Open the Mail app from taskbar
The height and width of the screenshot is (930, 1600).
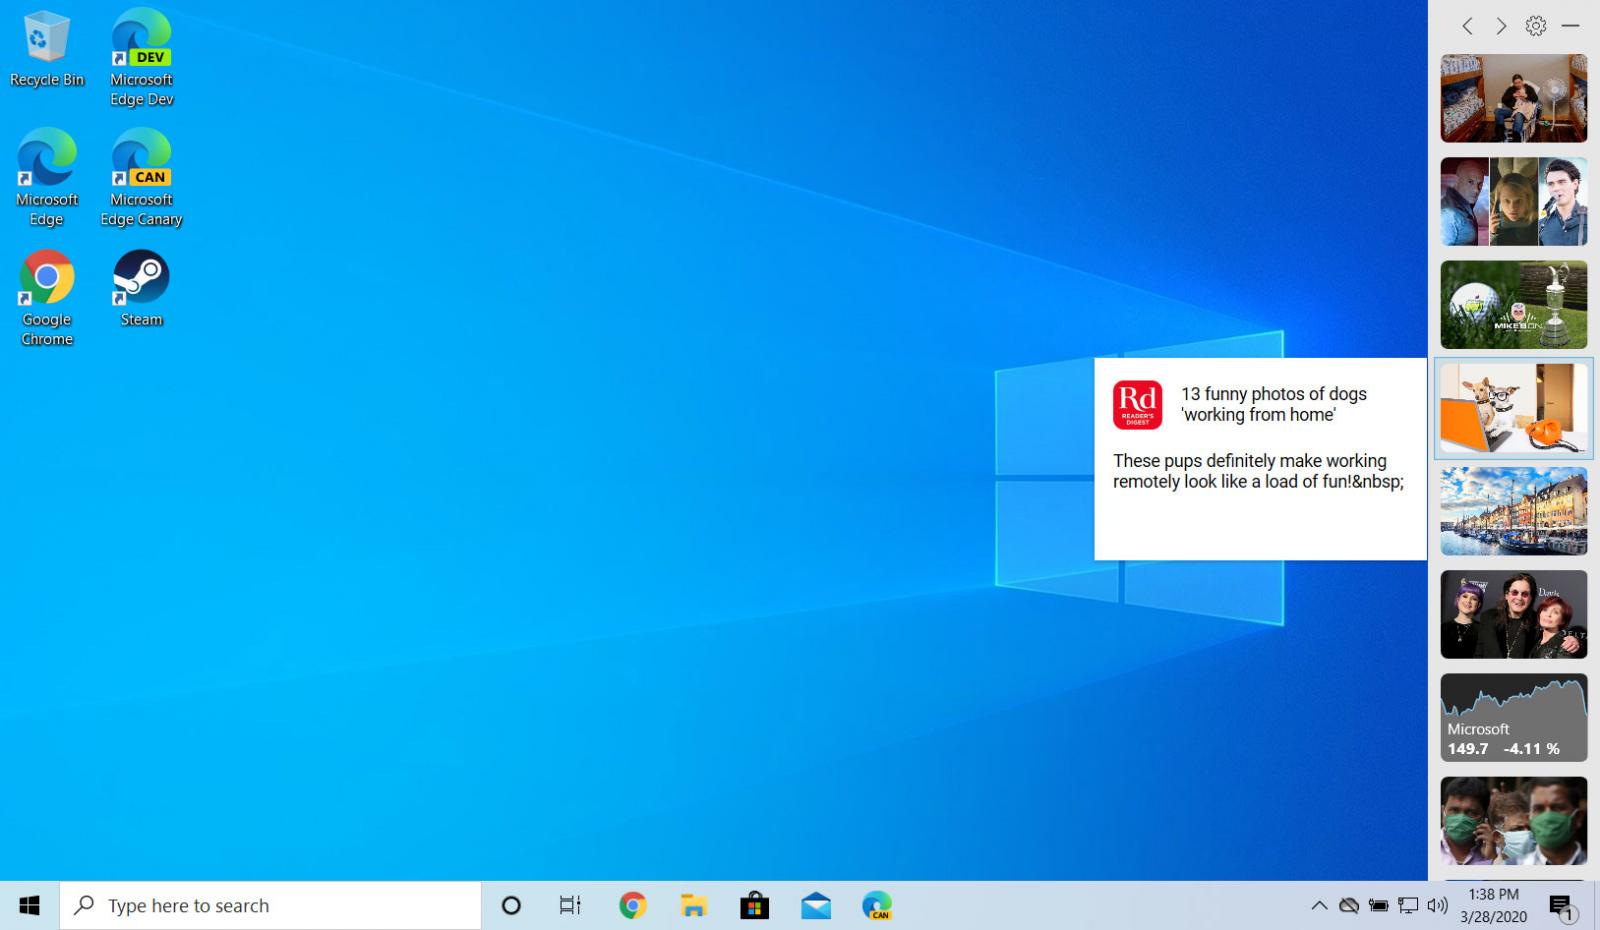pos(816,906)
